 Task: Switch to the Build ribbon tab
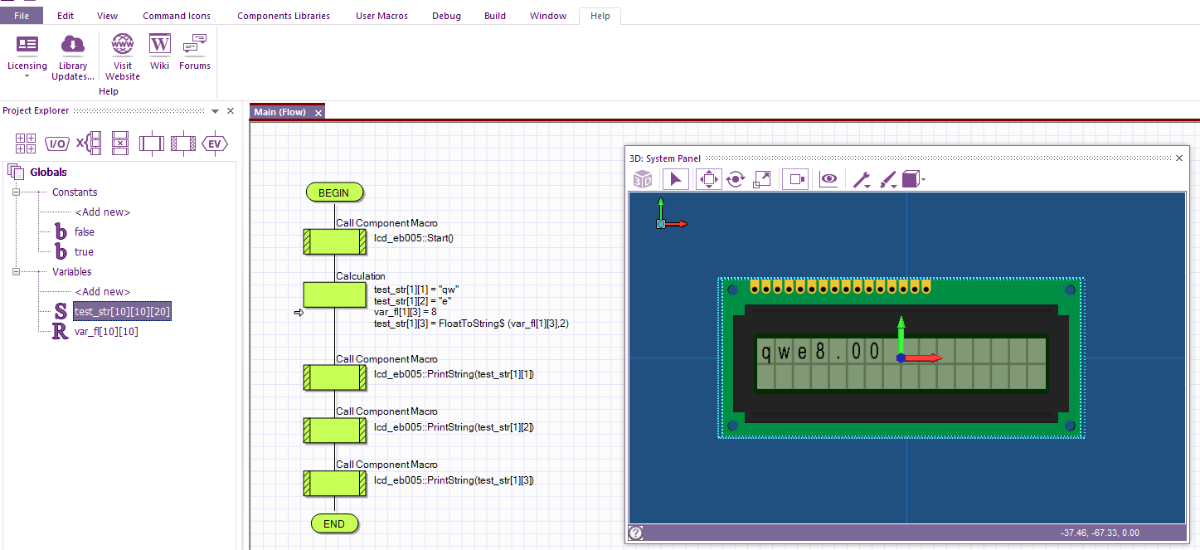click(495, 16)
